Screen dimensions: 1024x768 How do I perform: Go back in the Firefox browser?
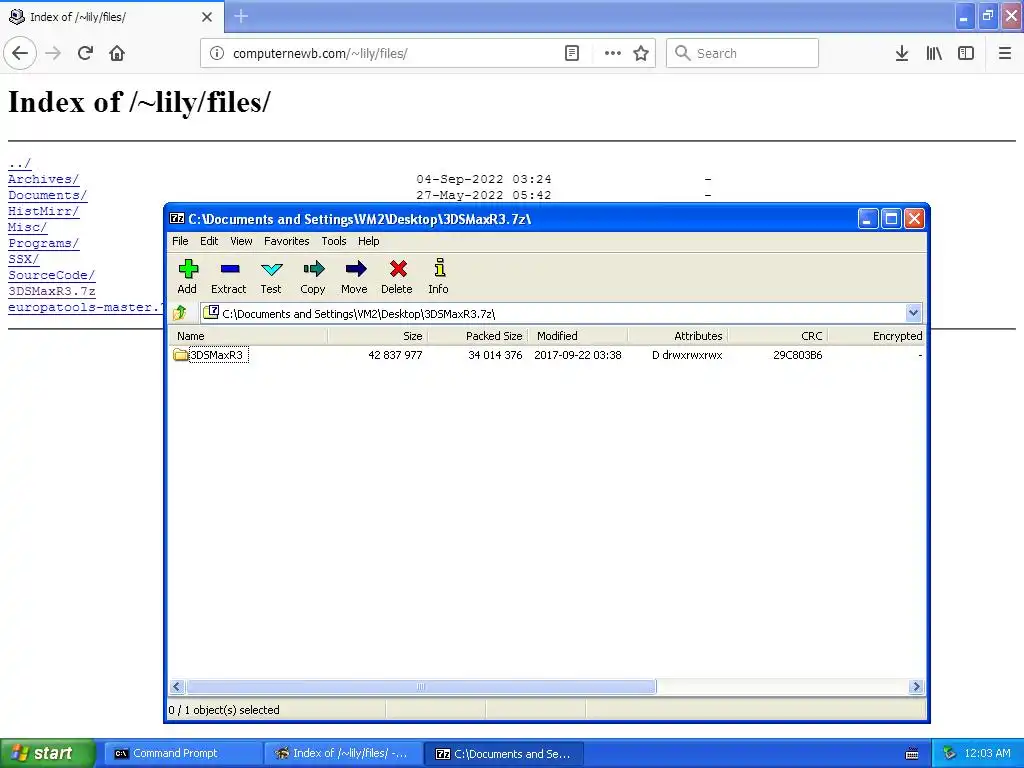click(20, 53)
